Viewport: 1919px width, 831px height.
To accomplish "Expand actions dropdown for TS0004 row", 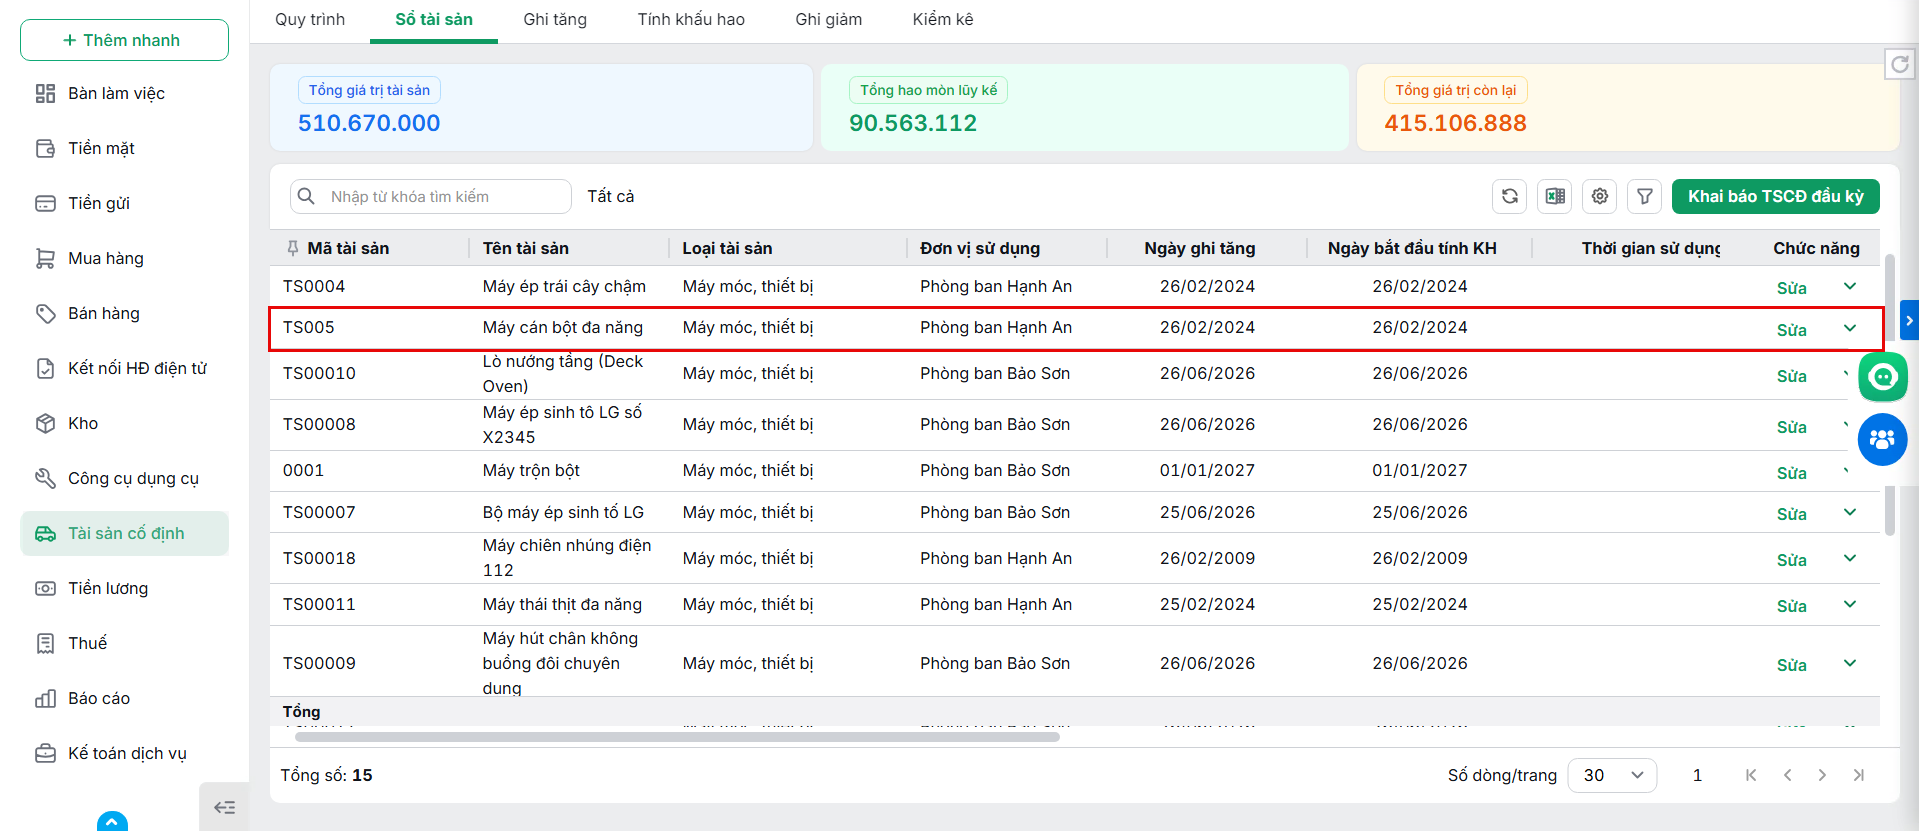I will tap(1850, 287).
